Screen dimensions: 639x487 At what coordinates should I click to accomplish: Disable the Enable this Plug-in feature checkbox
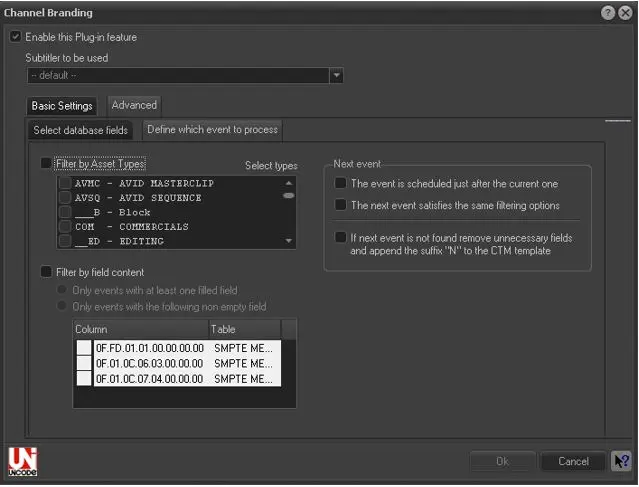click(15, 37)
